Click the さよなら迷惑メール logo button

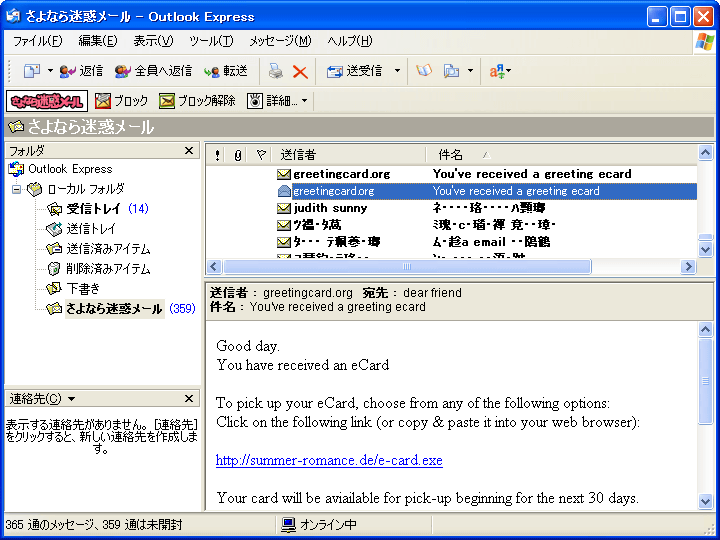tap(46, 101)
